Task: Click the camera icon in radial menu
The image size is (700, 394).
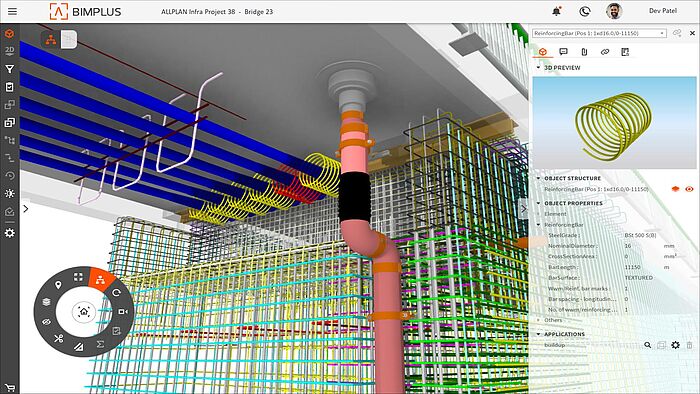Action: coord(123,311)
